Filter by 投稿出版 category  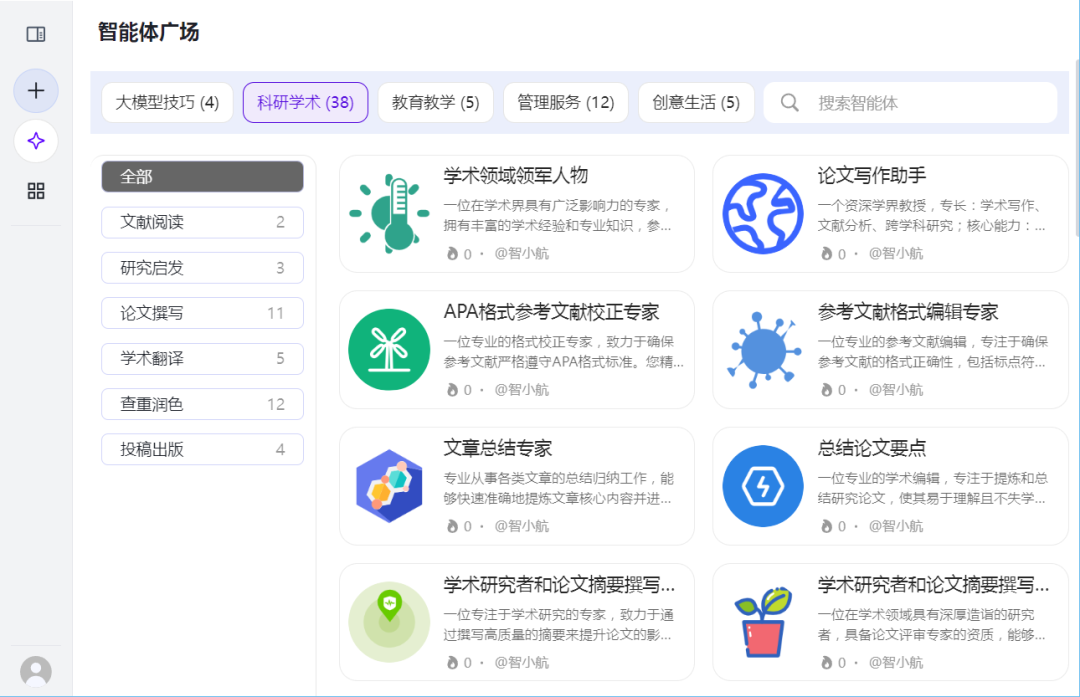click(x=202, y=449)
